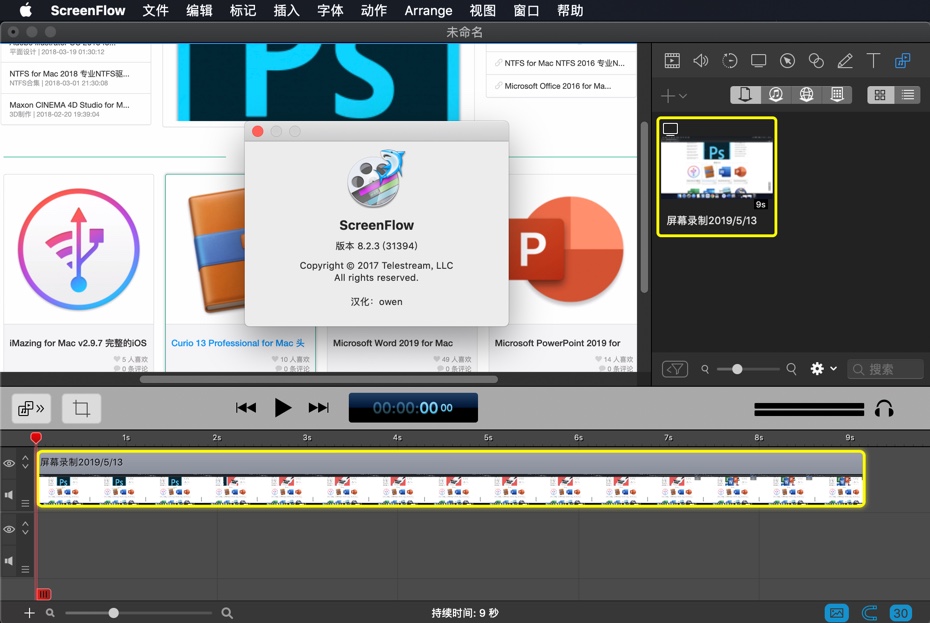This screenshot has height=623, width=930.
Task: Open the video properties panel
Action: pyautogui.click(x=673, y=60)
